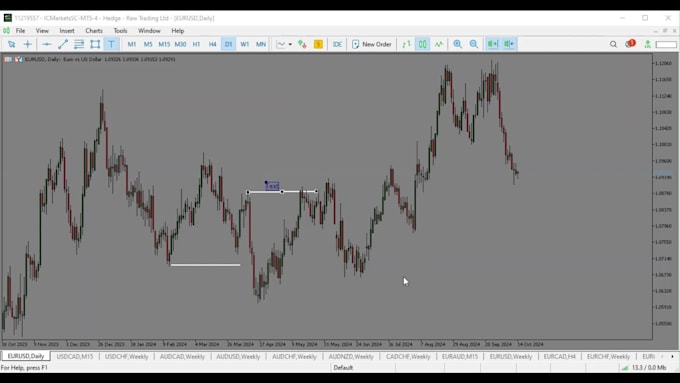Image resolution: width=680 pixels, height=383 pixels.
Task: Click the Default profile in status bar
Action: coord(343,368)
